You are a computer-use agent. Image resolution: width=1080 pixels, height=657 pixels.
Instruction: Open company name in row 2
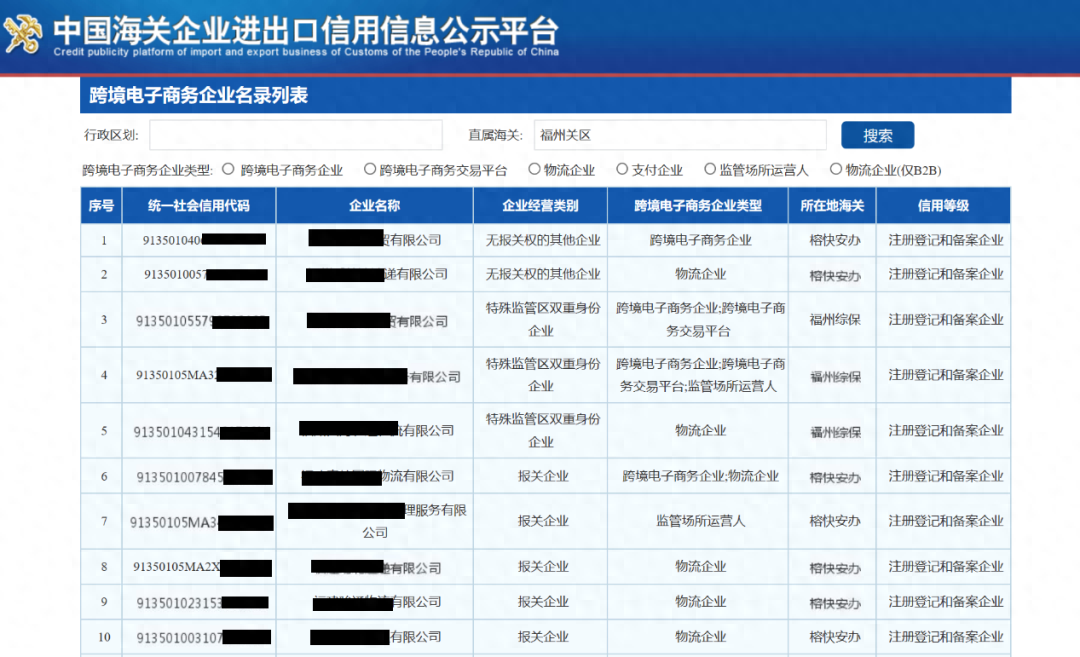coord(377,274)
